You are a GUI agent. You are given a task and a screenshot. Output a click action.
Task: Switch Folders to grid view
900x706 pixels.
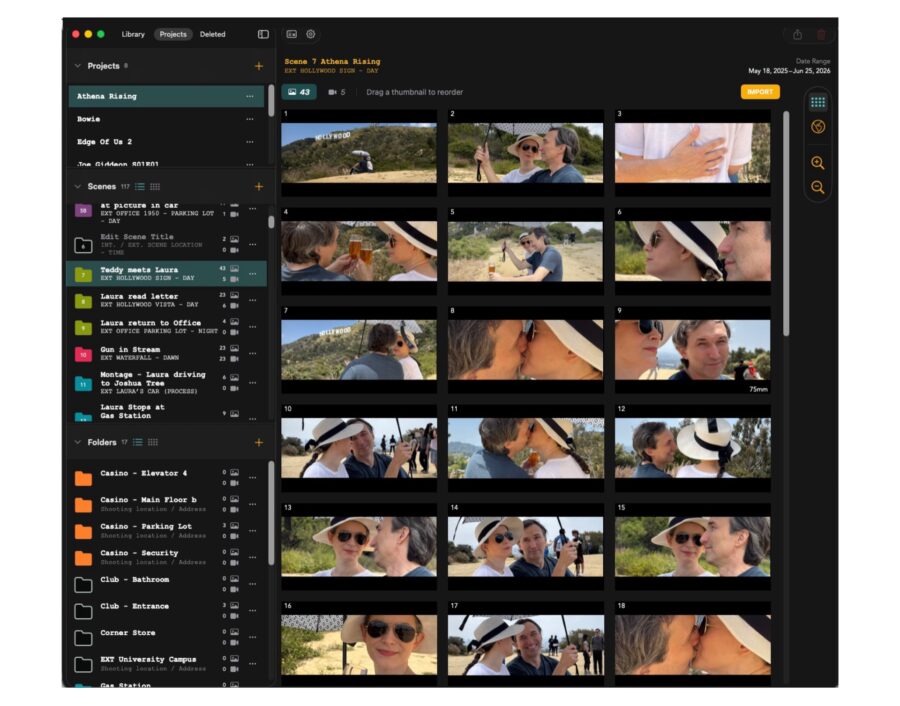tap(153, 443)
